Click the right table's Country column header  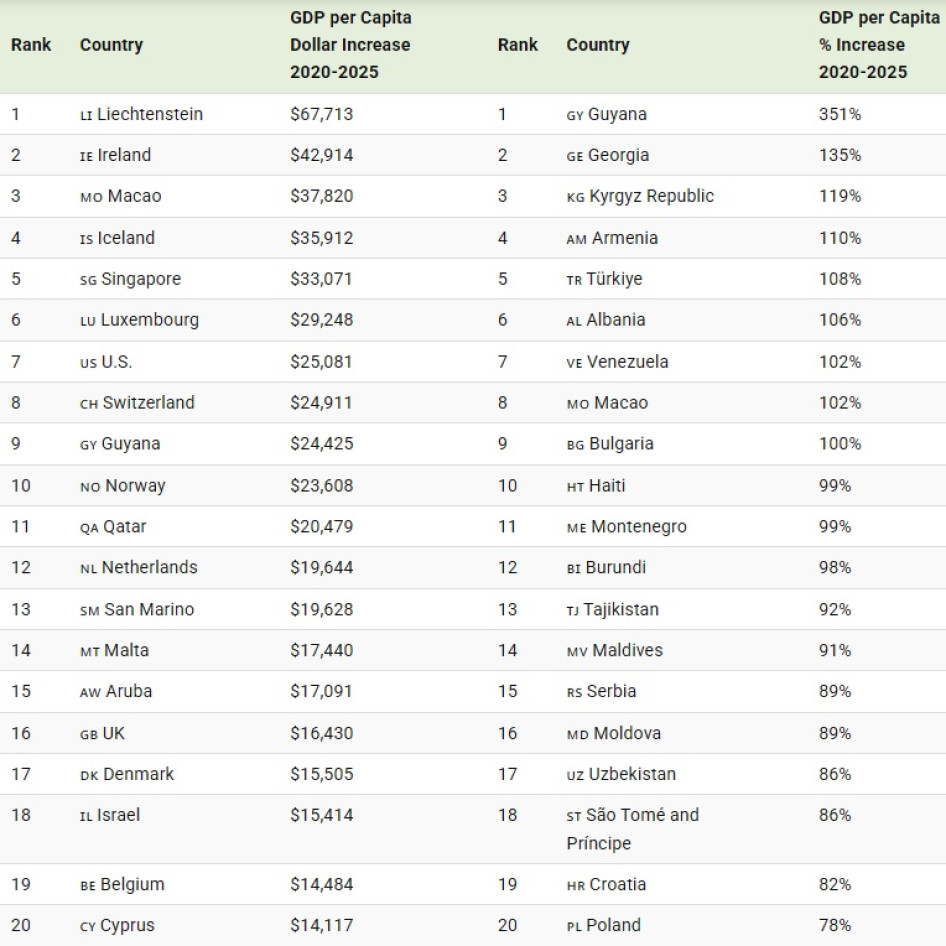[598, 45]
